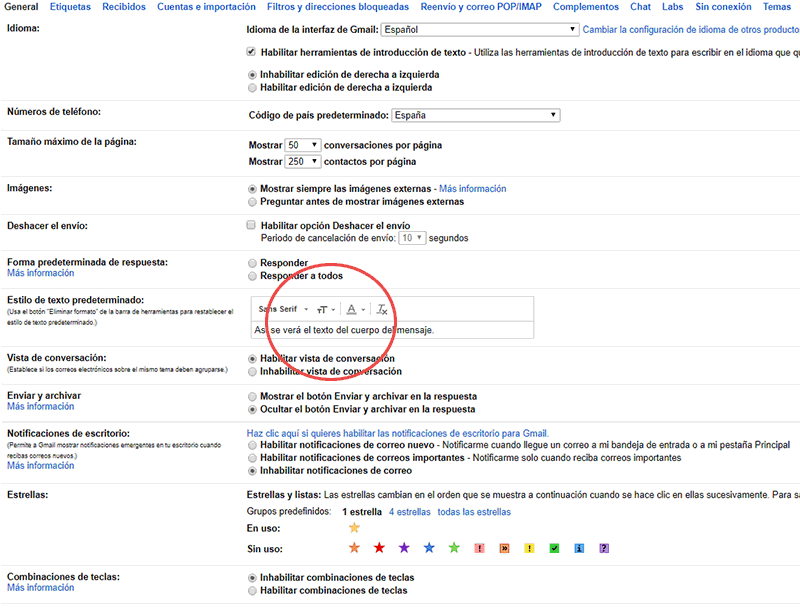The width and height of the screenshot is (800, 610).
Task: Select Habilitar combinaciones de teclas
Action: 252,591
